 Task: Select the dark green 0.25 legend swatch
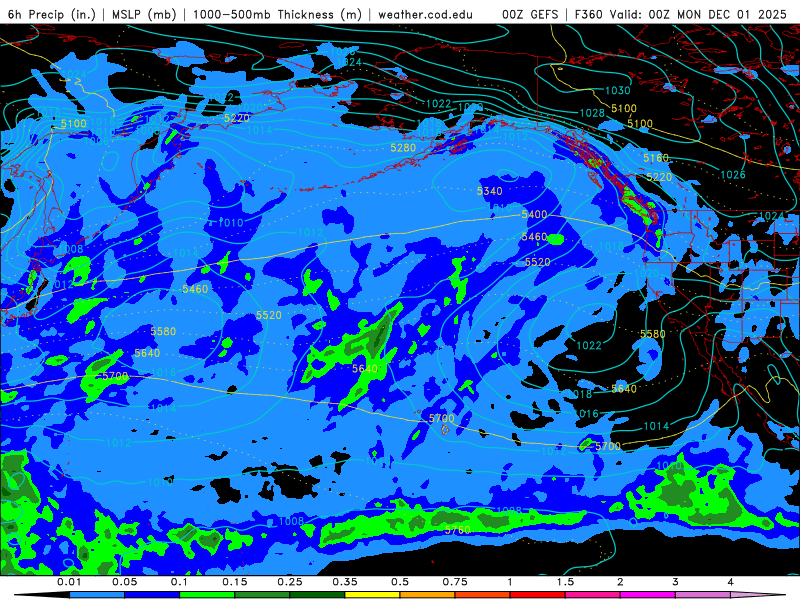[317, 595]
